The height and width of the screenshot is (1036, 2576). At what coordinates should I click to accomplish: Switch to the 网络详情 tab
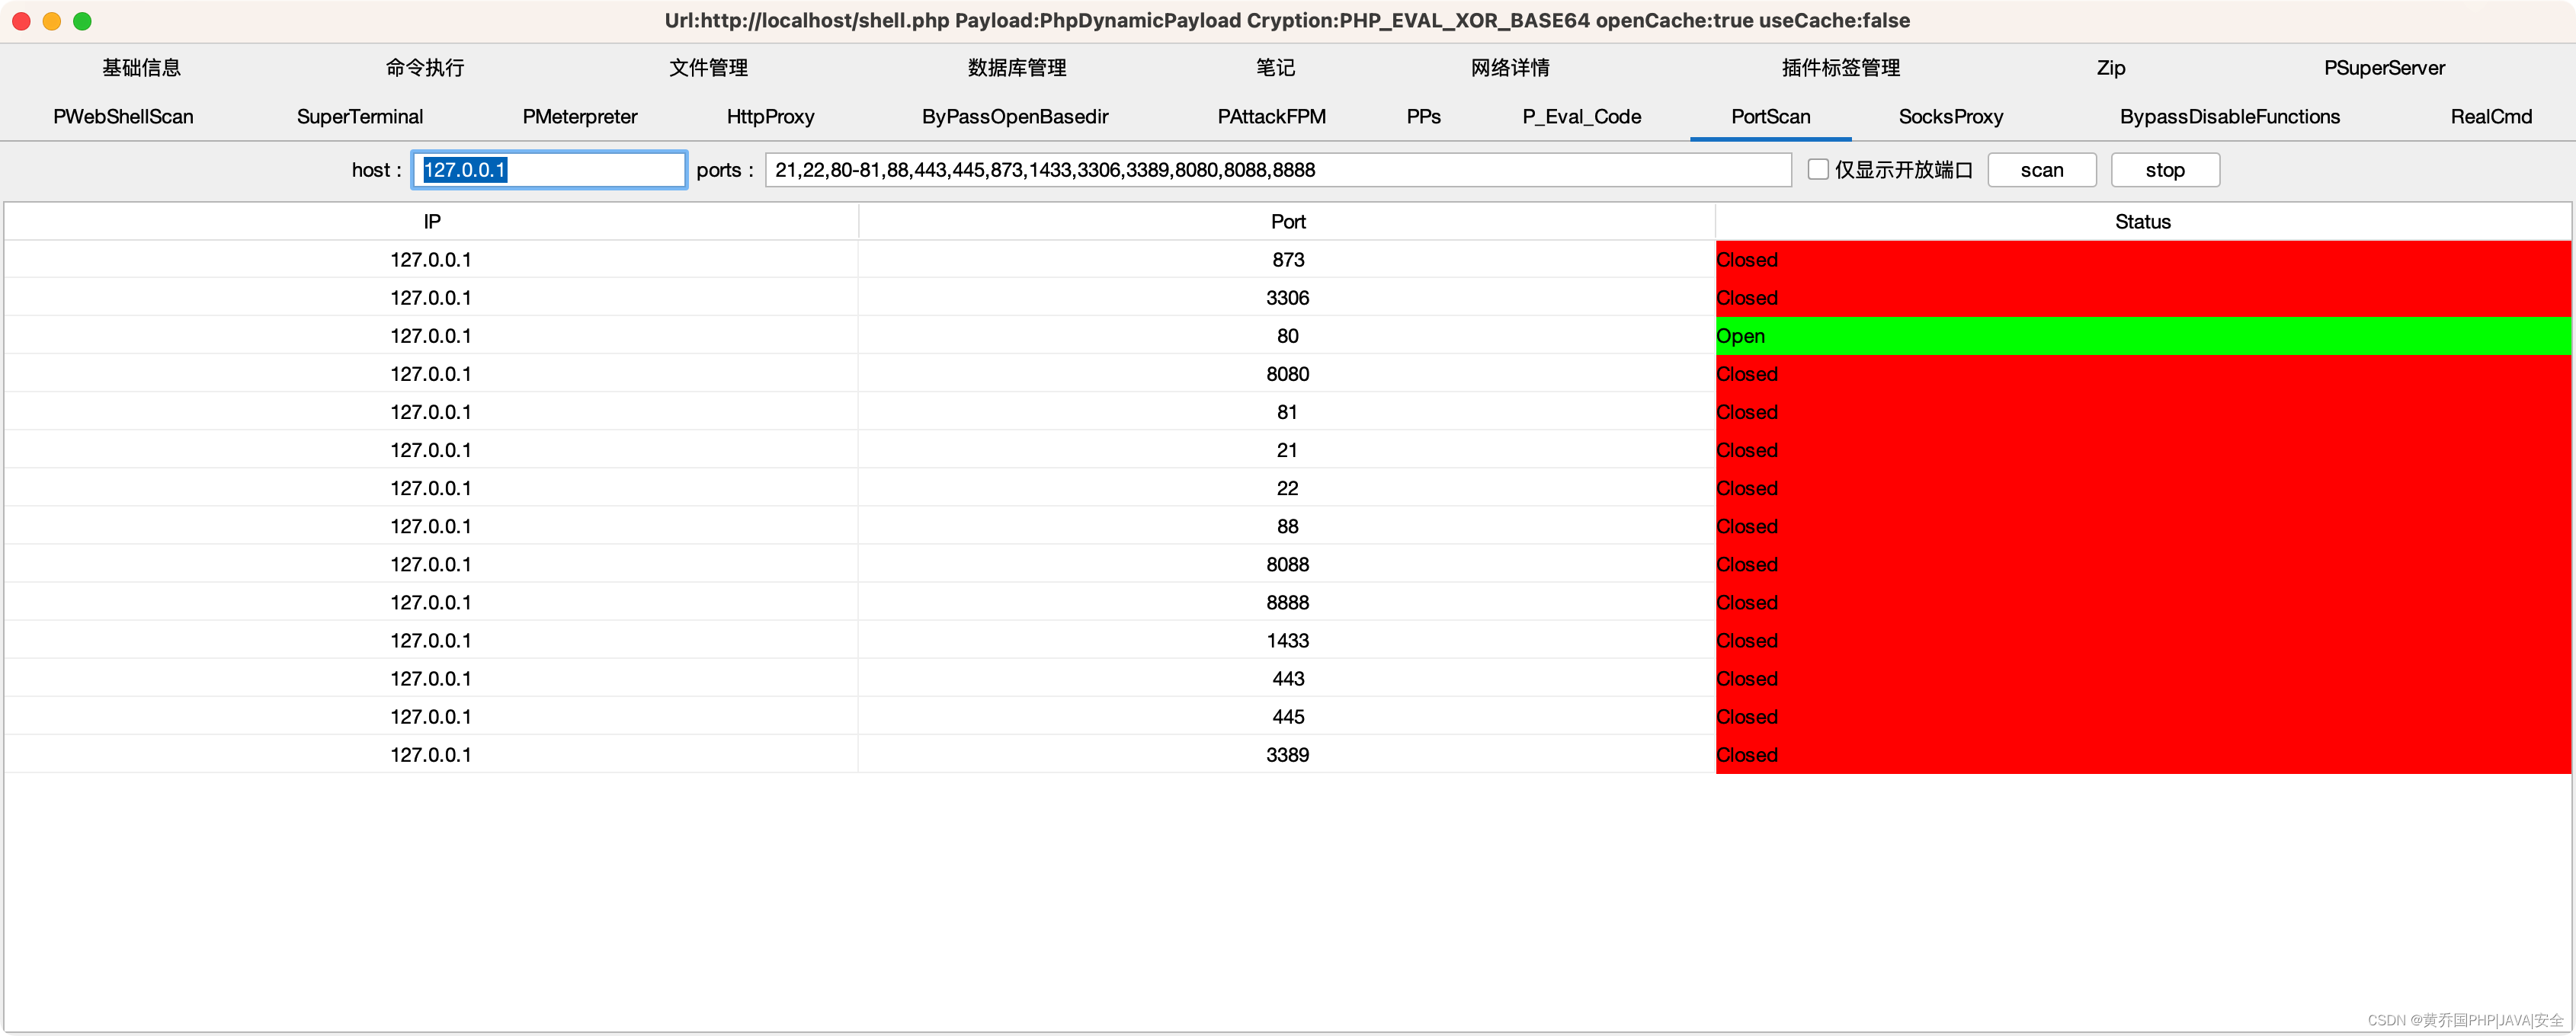[1510, 68]
